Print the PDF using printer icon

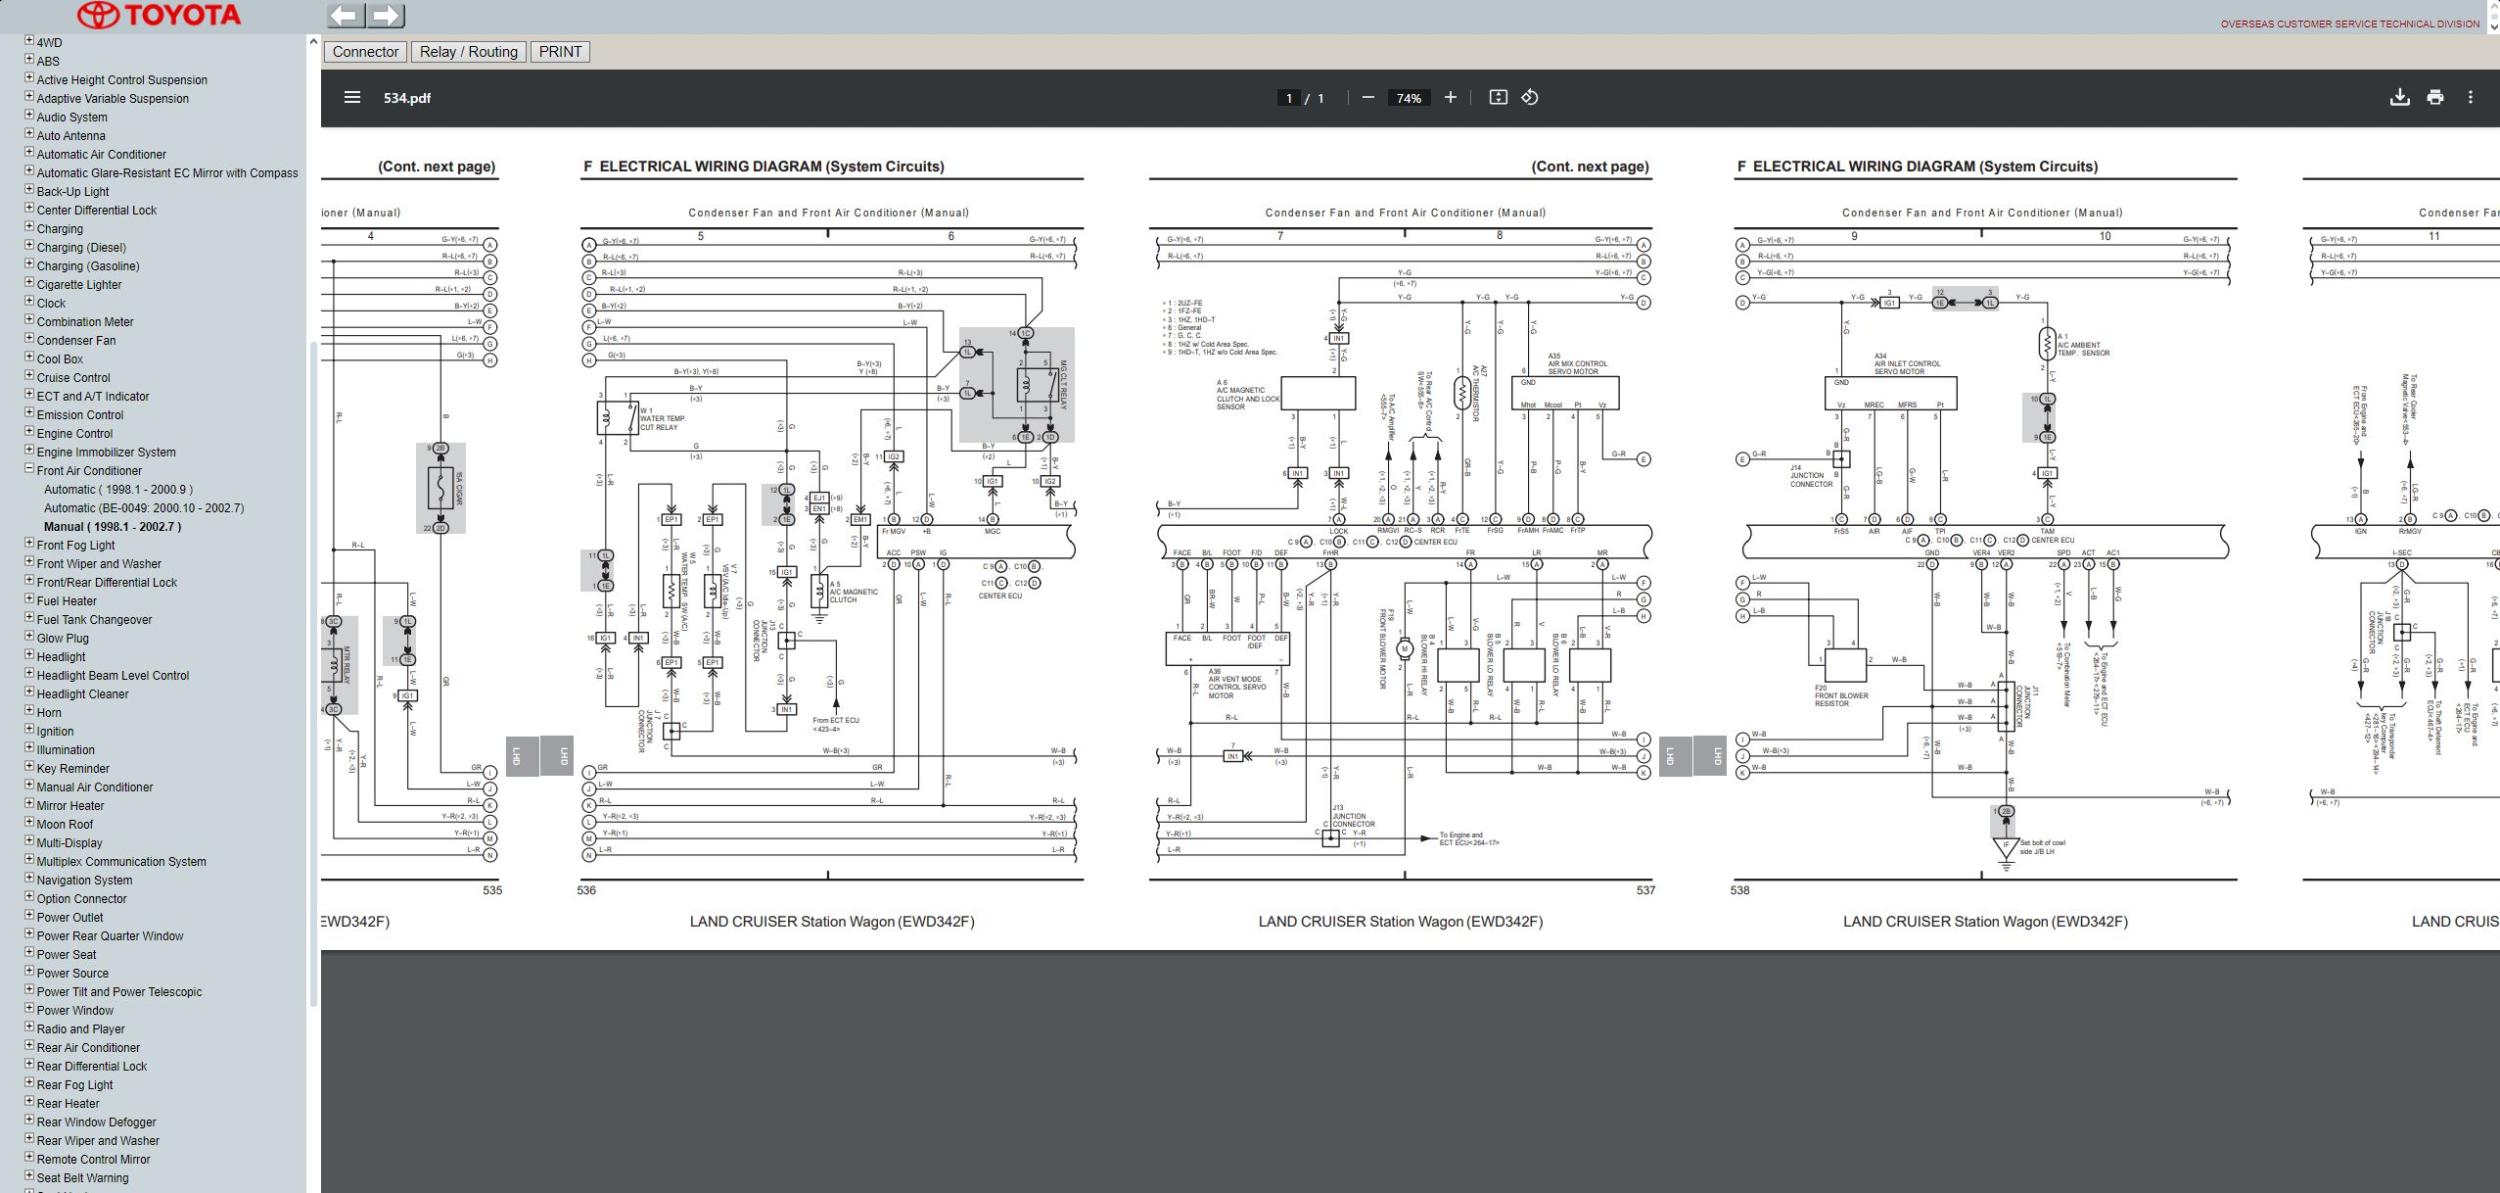tap(2435, 98)
